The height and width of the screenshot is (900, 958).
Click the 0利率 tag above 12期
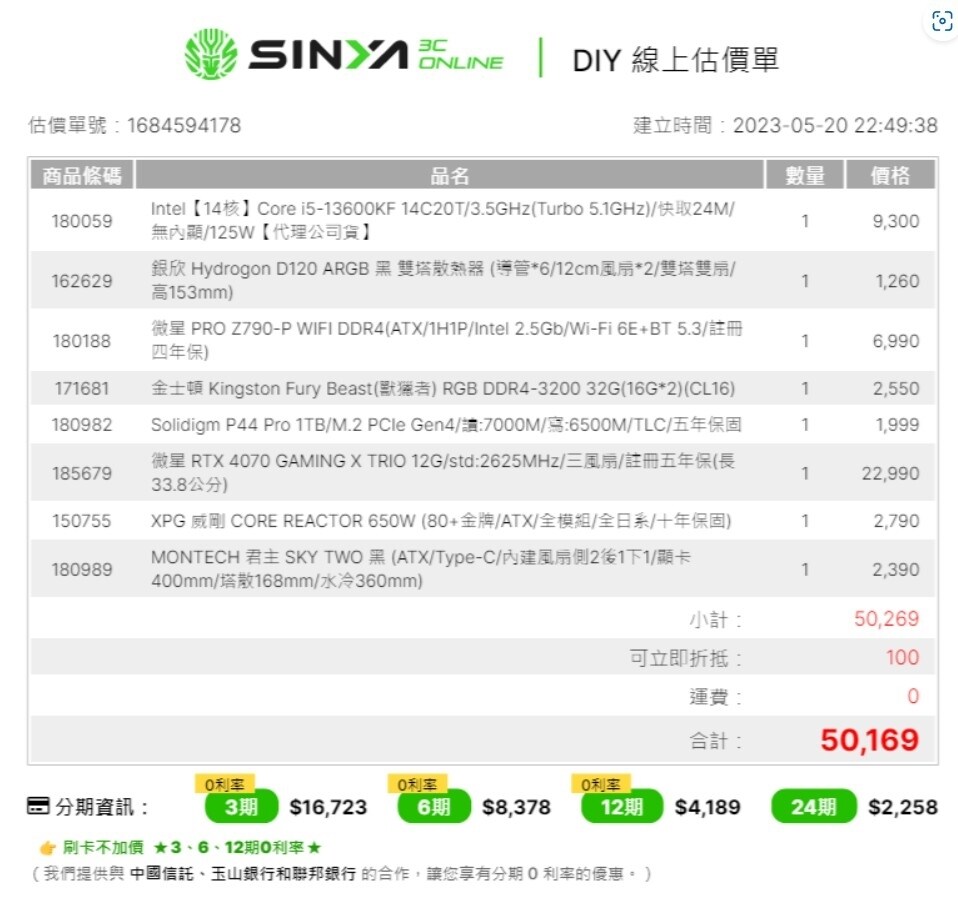pyautogui.click(x=601, y=784)
